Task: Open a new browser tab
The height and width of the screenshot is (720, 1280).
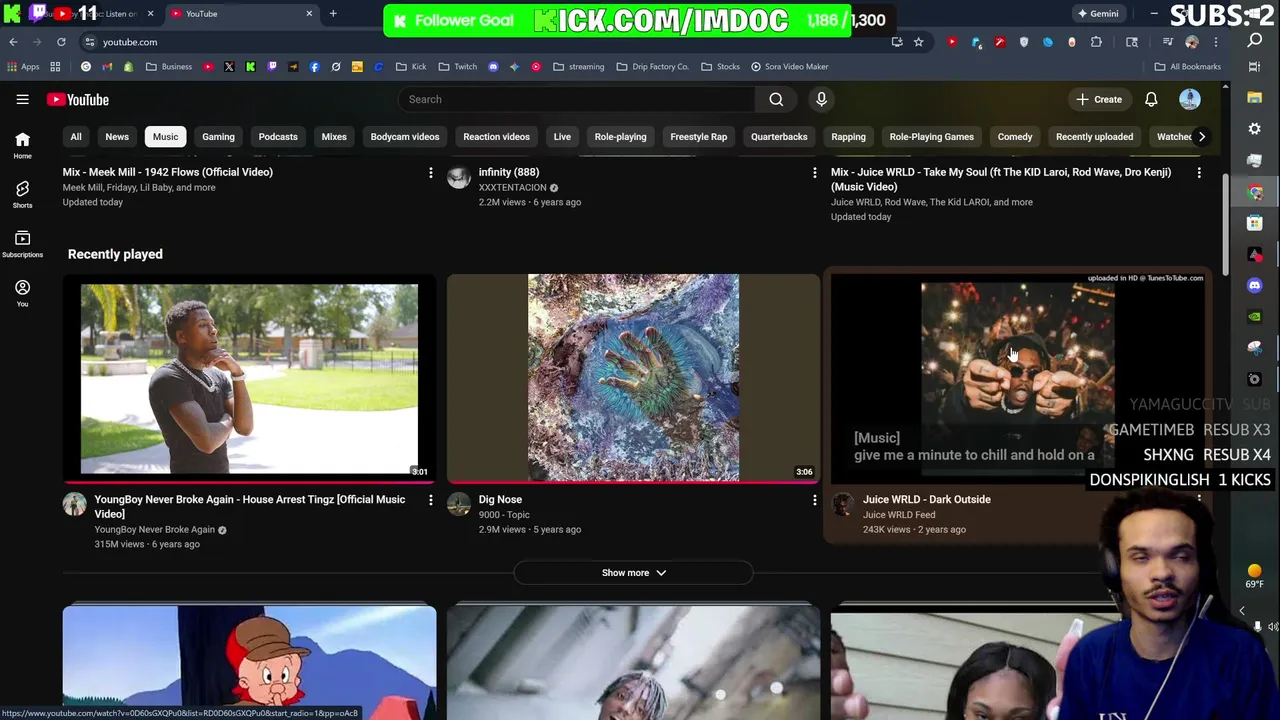Action: point(333,14)
